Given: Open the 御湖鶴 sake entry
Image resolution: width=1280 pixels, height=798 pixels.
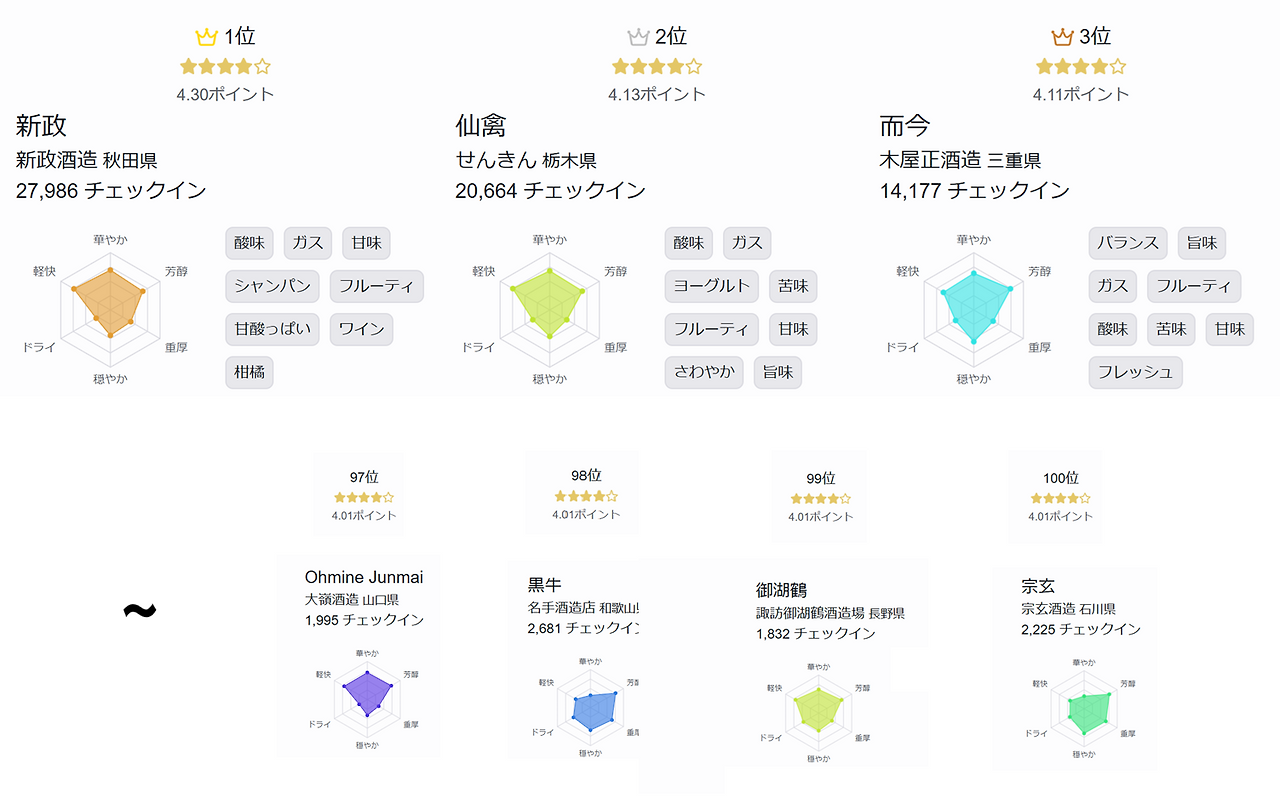Looking at the screenshot, I should pyautogui.click(x=781, y=590).
